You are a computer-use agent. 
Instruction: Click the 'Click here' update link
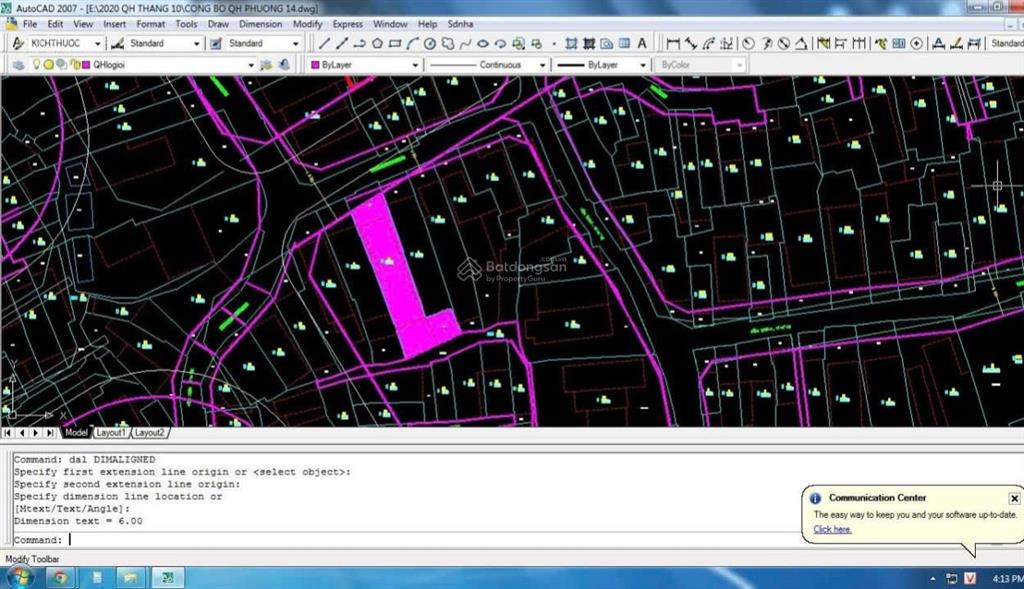pos(832,529)
